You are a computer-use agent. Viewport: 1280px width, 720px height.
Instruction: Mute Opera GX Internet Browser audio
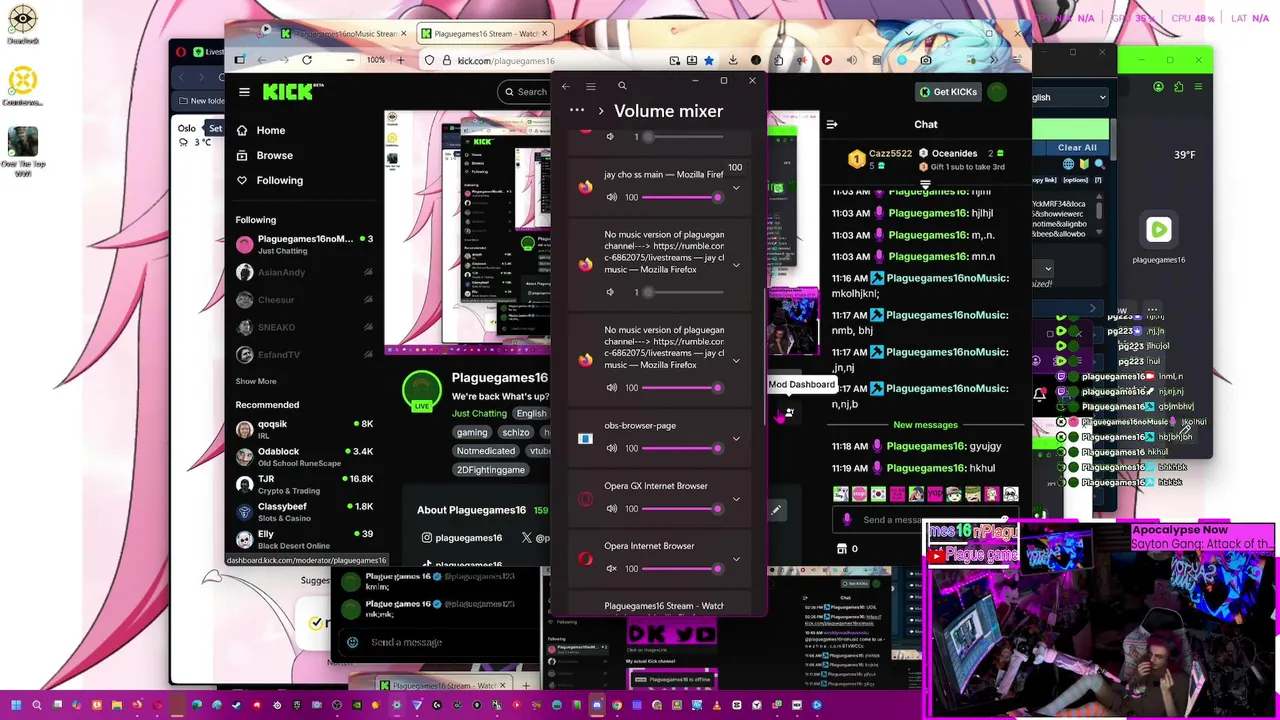(611, 508)
